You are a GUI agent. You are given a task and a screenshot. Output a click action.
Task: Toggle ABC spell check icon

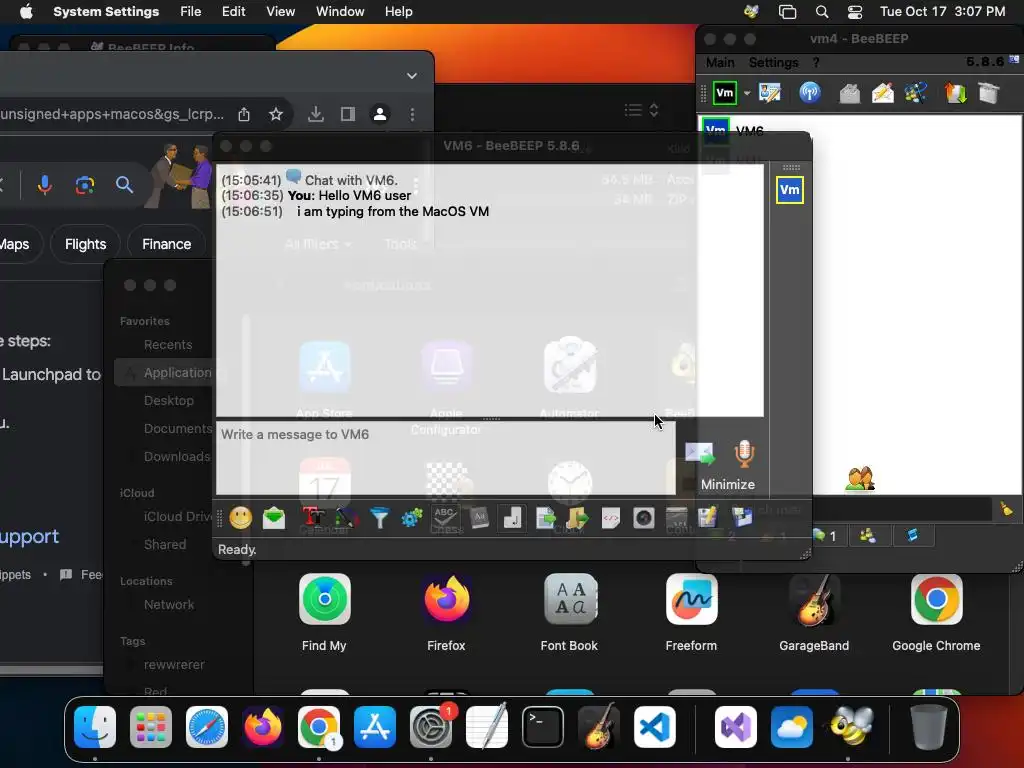445,518
